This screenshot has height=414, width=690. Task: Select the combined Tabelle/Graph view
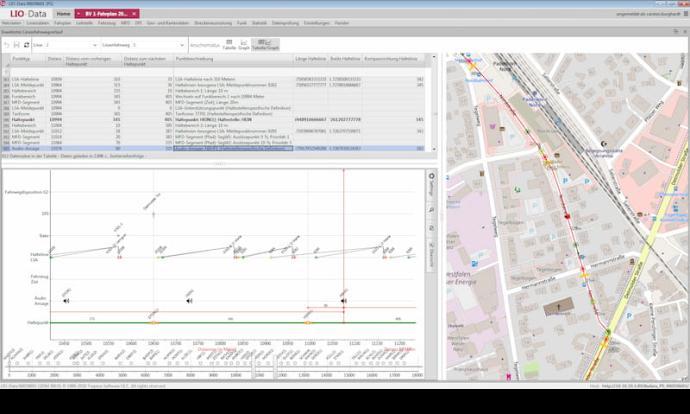pos(265,45)
